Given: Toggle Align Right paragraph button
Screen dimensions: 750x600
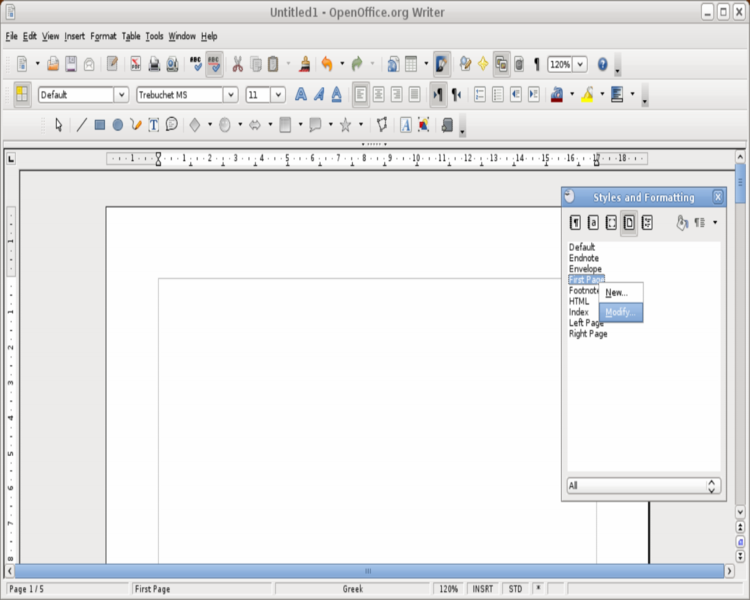Looking at the screenshot, I should [x=396, y=94].
